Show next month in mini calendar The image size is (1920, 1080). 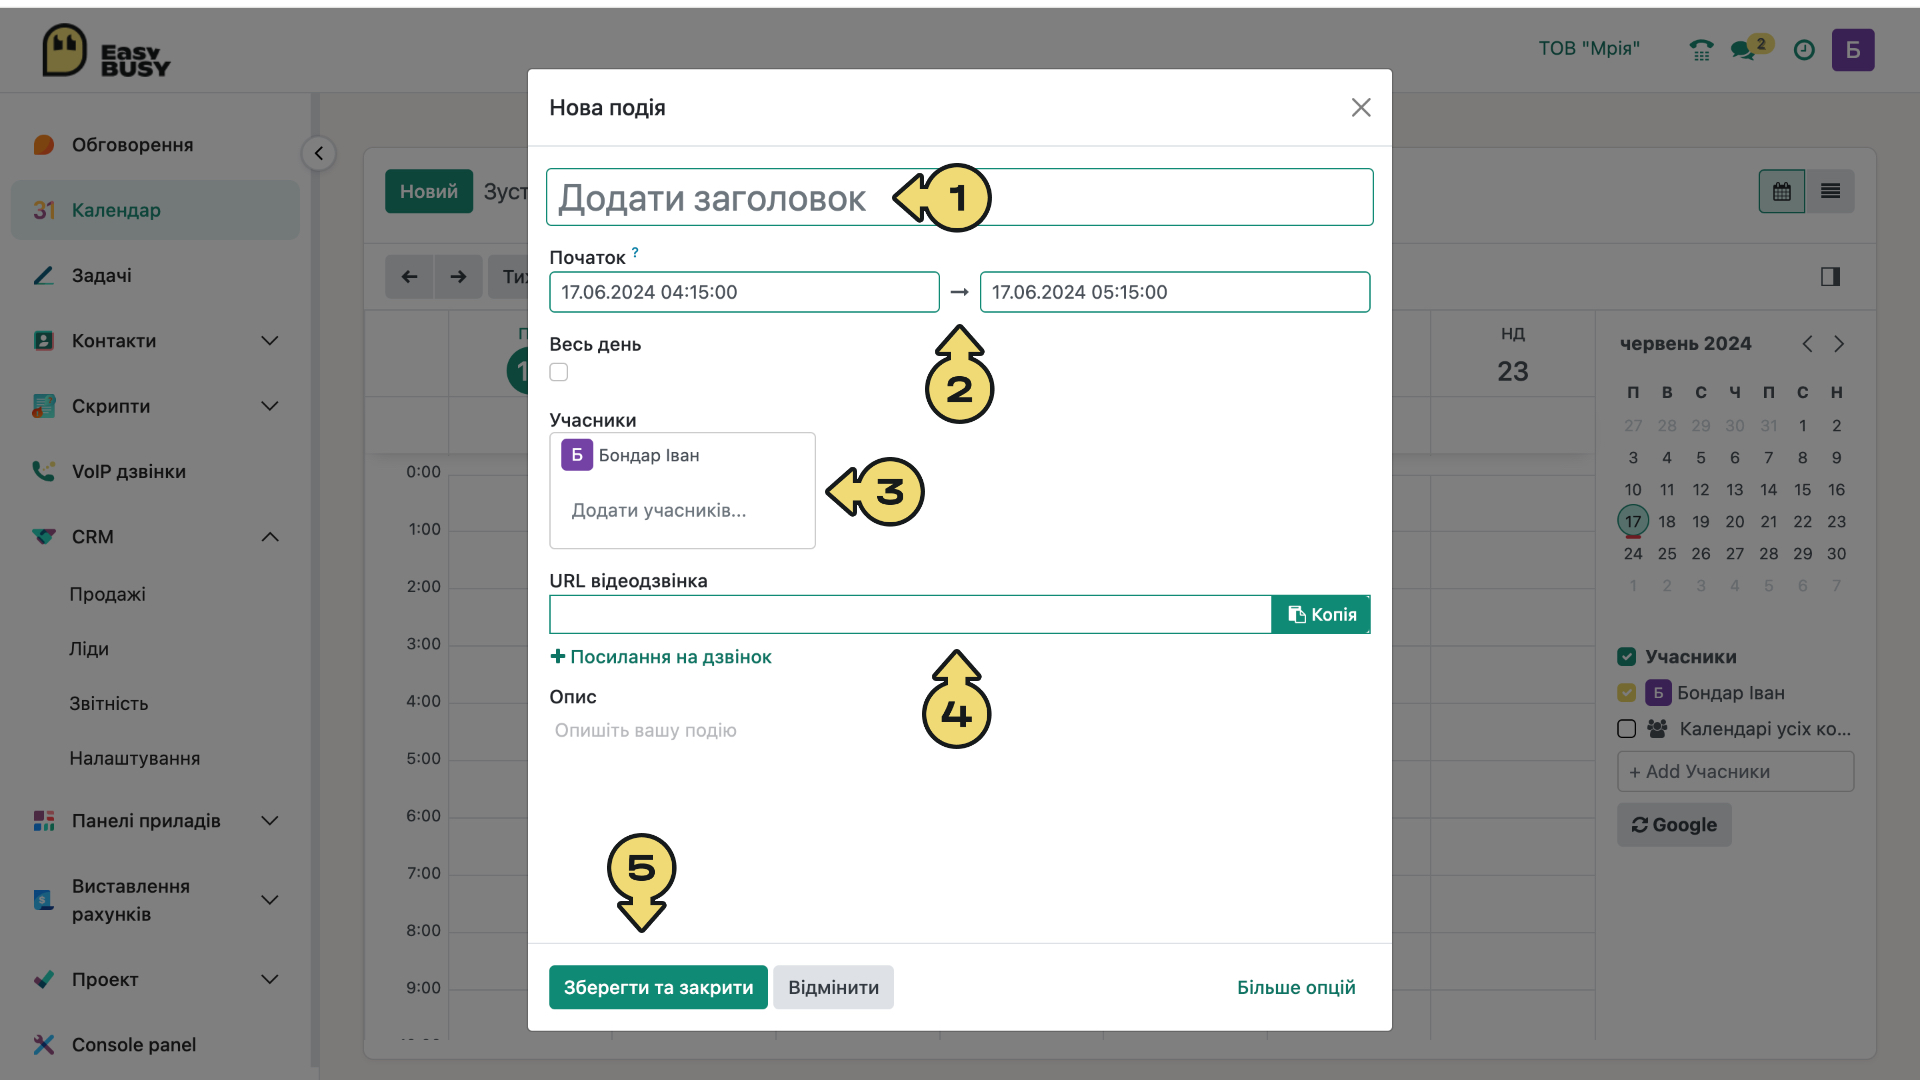tap(1839, 344)
